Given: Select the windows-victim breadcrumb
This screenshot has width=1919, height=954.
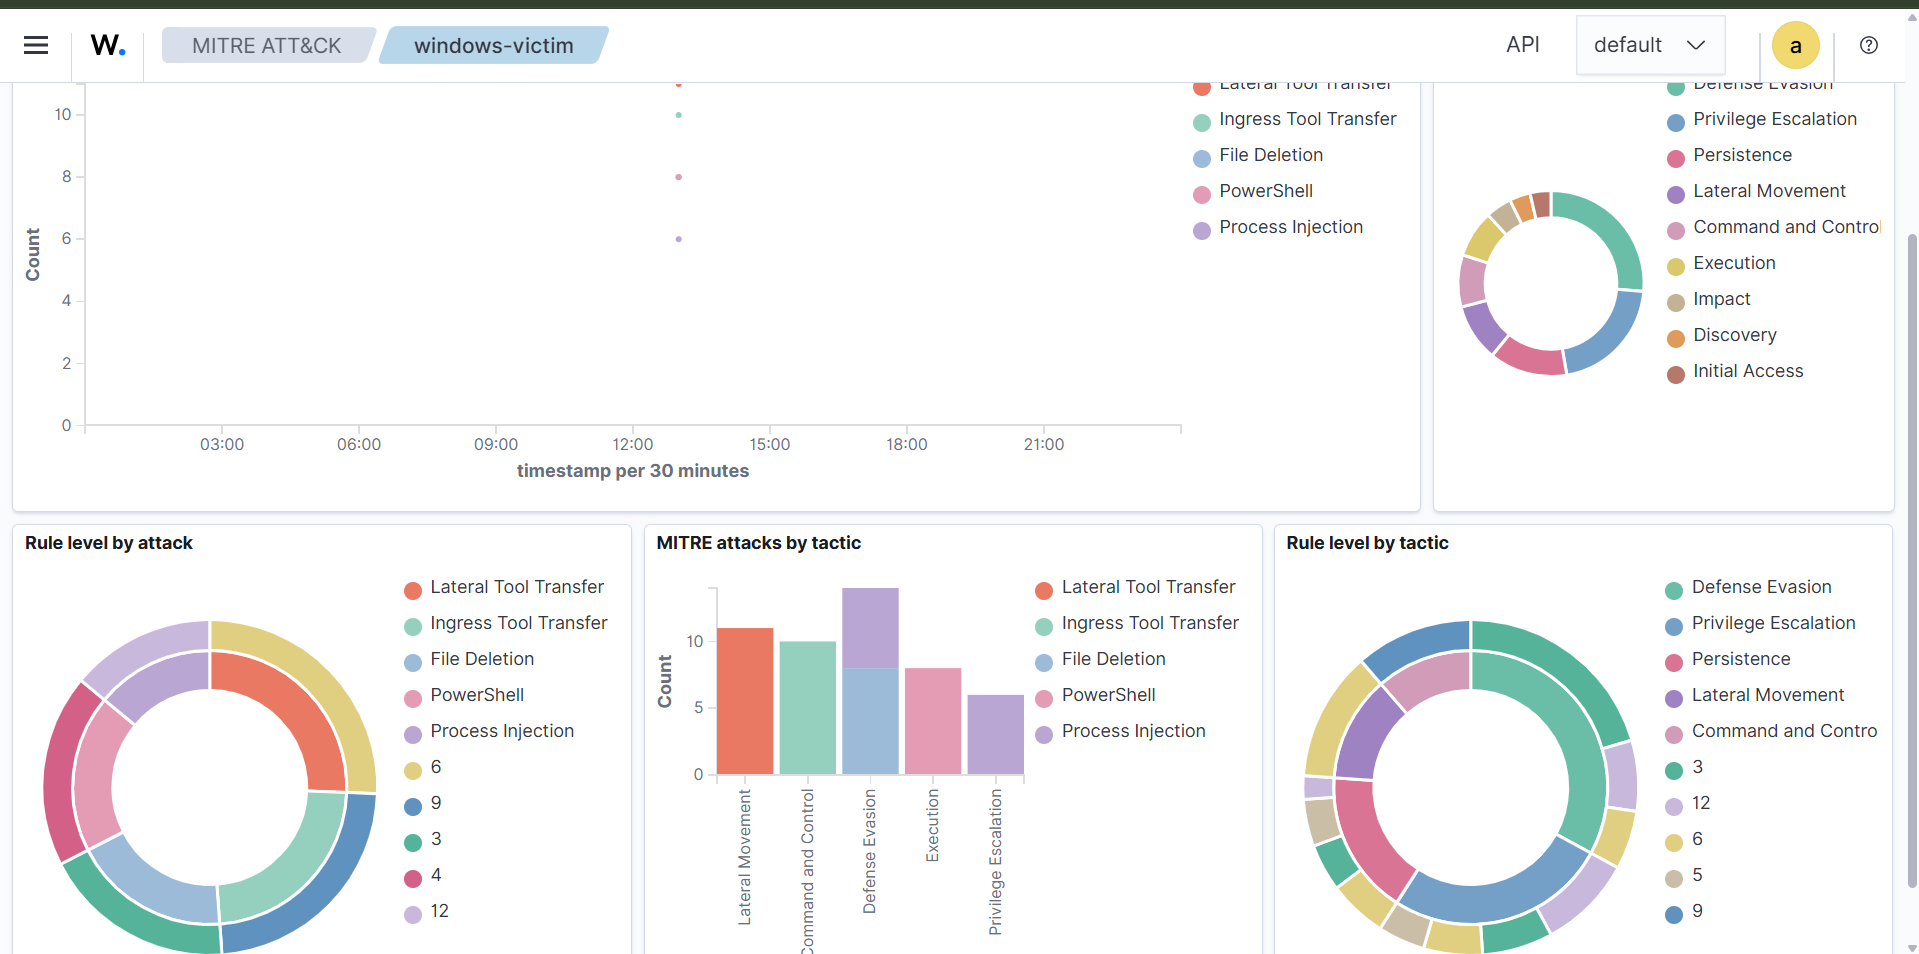Looking at the screenshot, I should (494, 45).
